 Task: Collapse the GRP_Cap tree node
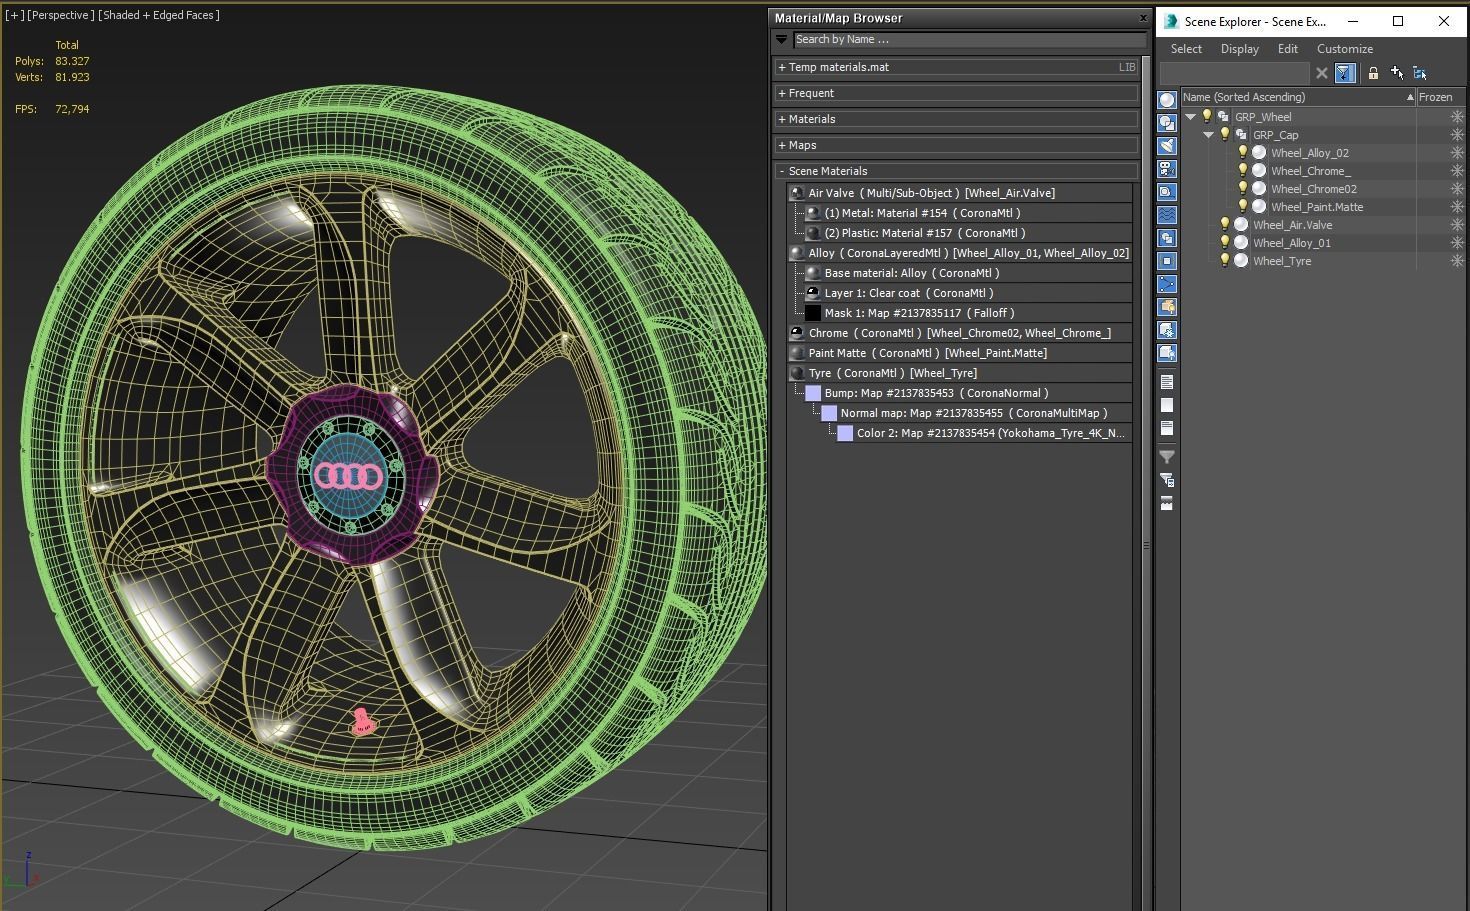tap(1208, 135)
